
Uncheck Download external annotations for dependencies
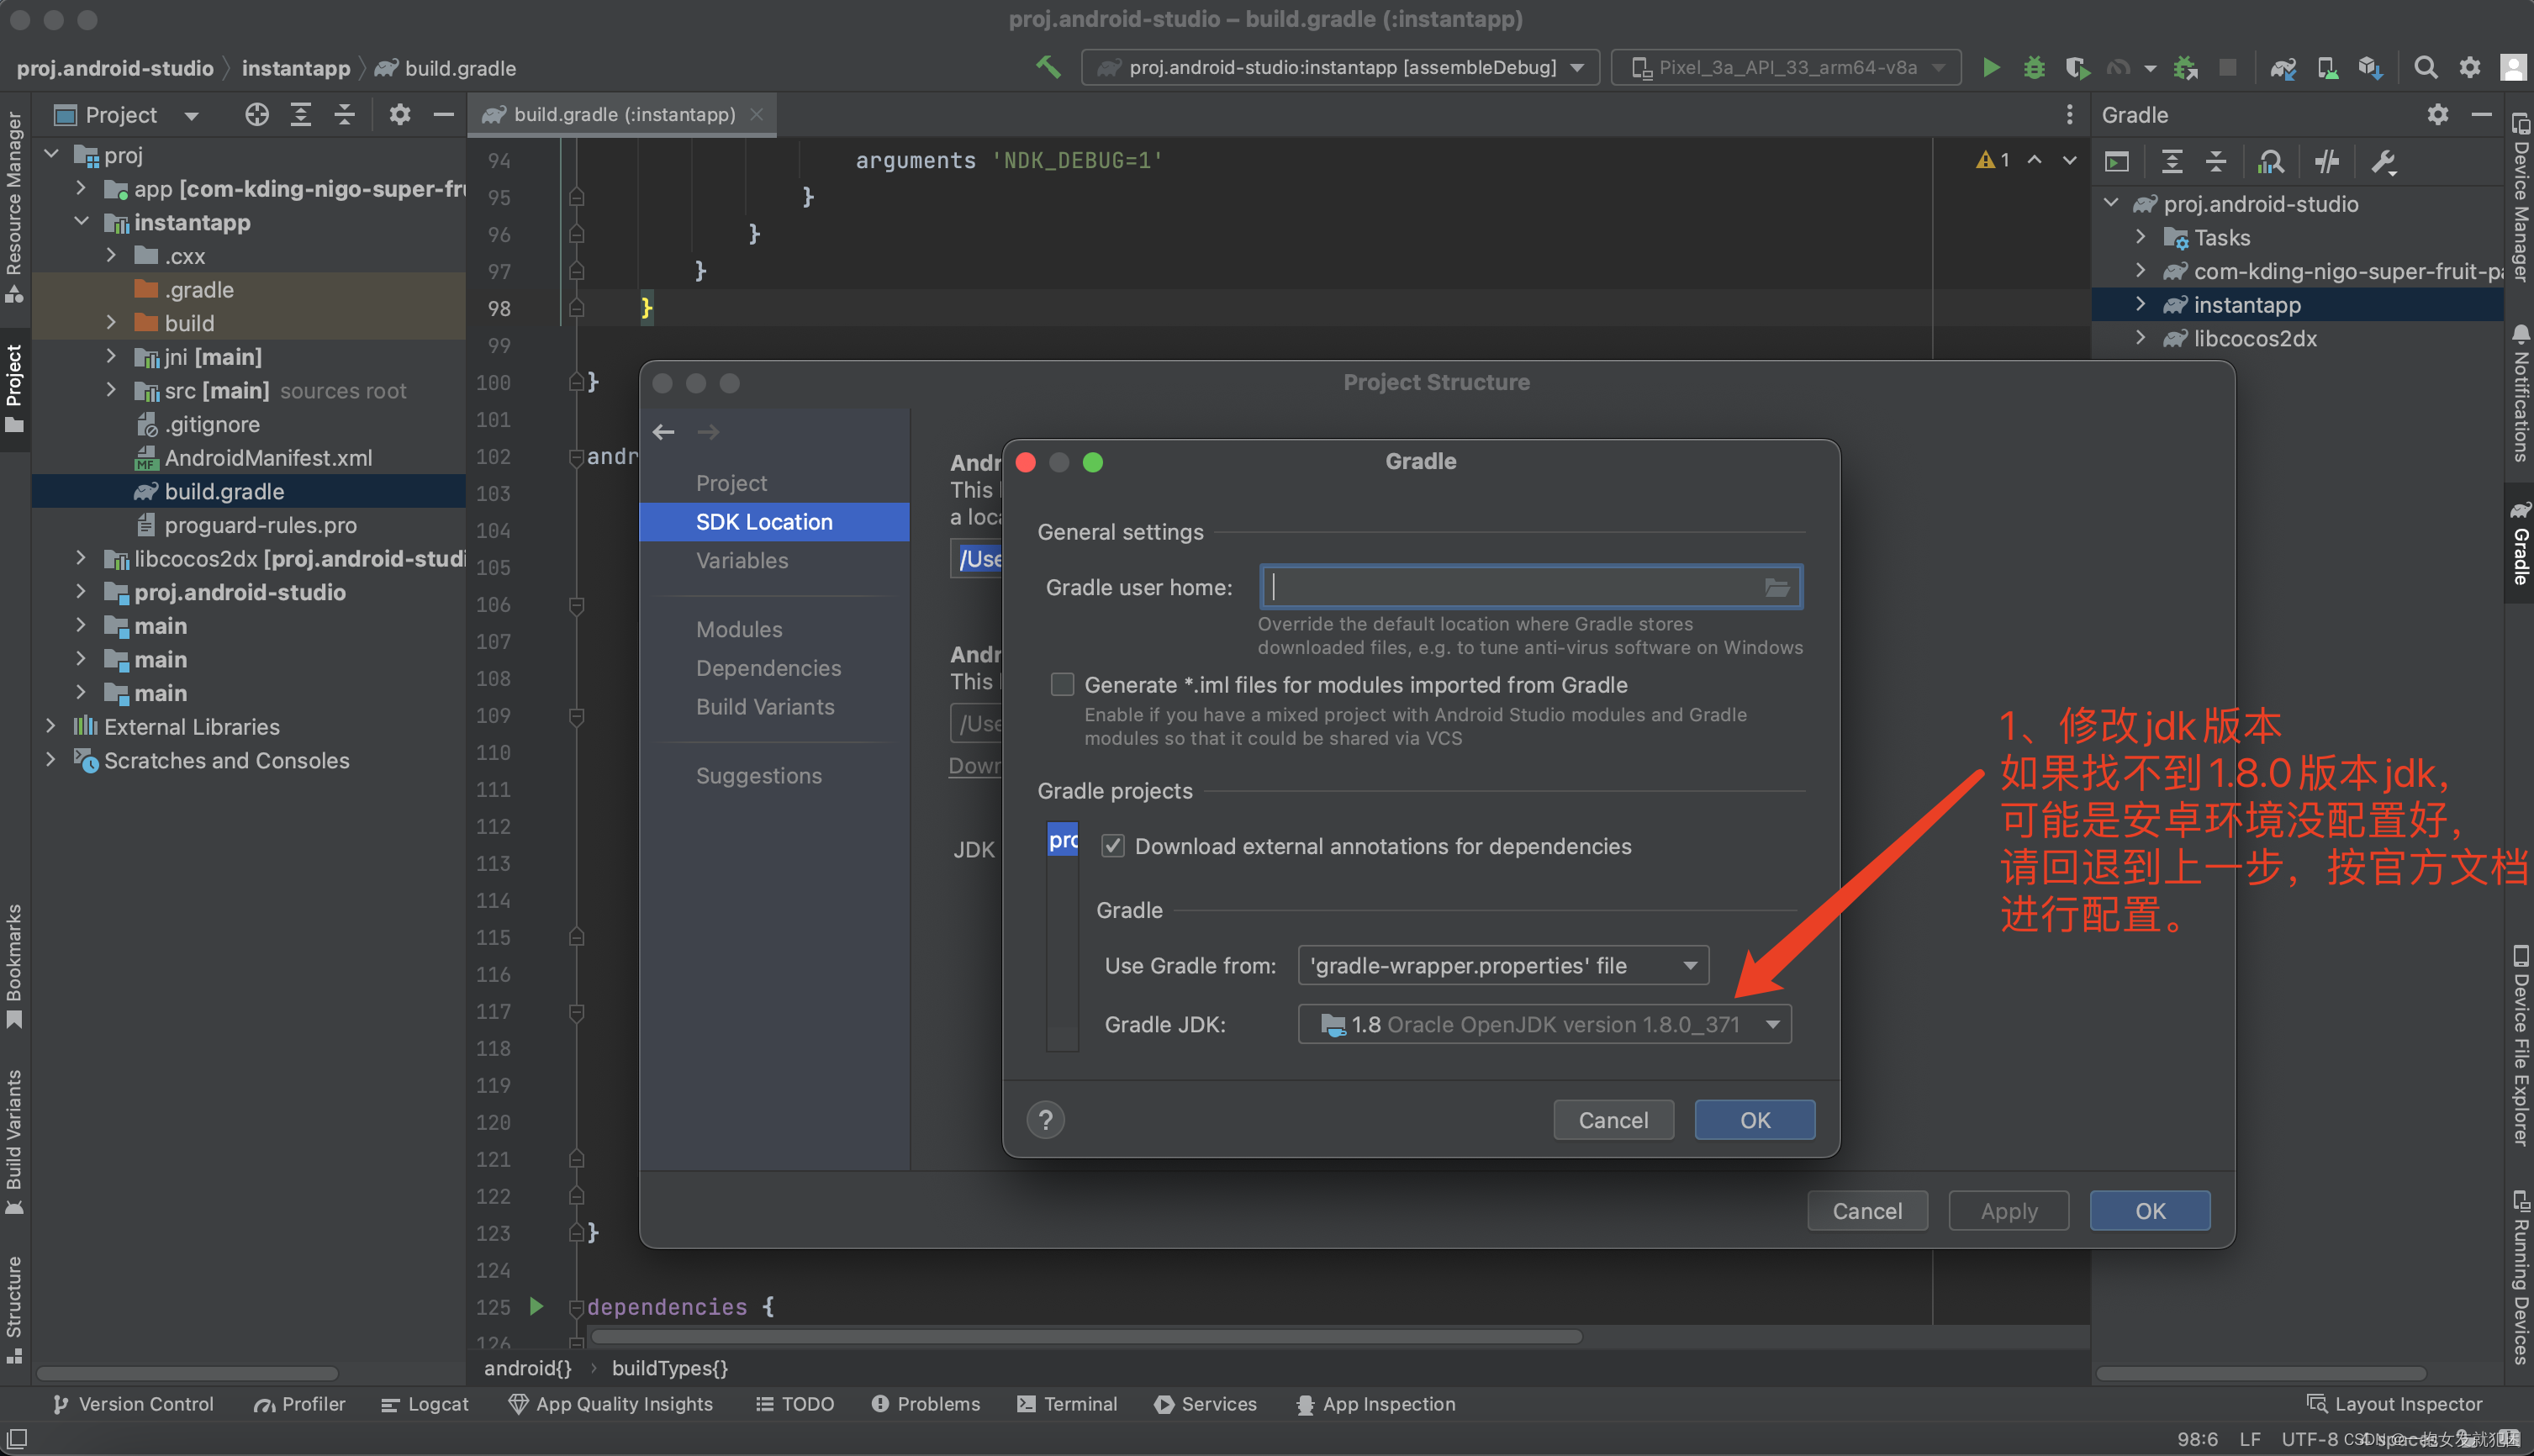(x=1113, y=845)
